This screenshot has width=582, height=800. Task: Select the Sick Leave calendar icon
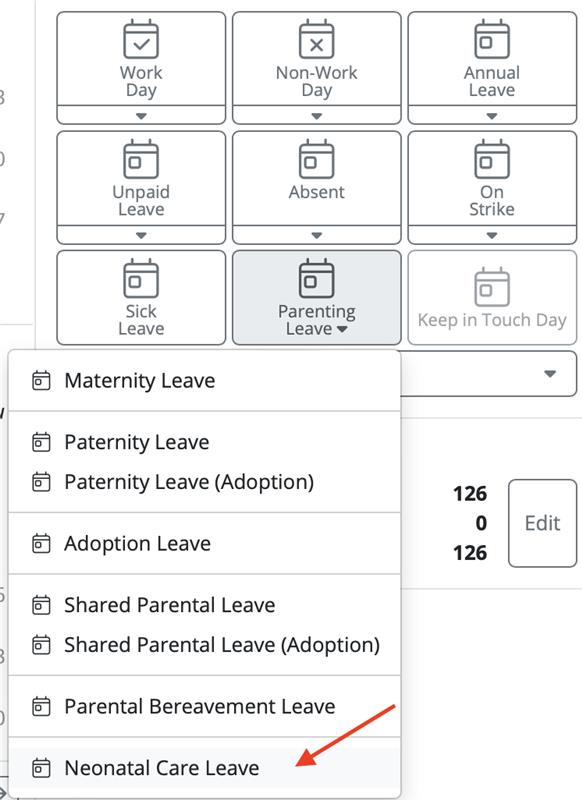(141, 278)
